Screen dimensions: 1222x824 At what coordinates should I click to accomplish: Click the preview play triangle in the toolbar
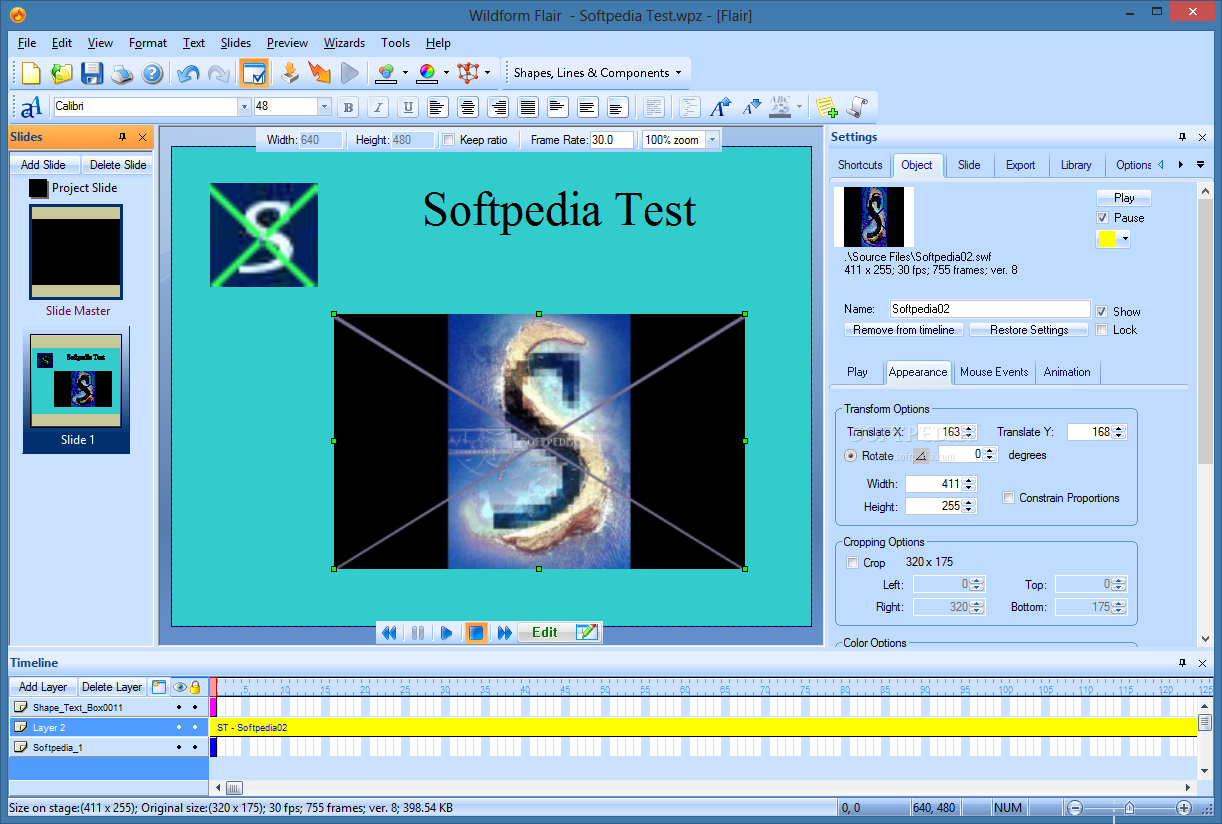(x=349, y=73)
